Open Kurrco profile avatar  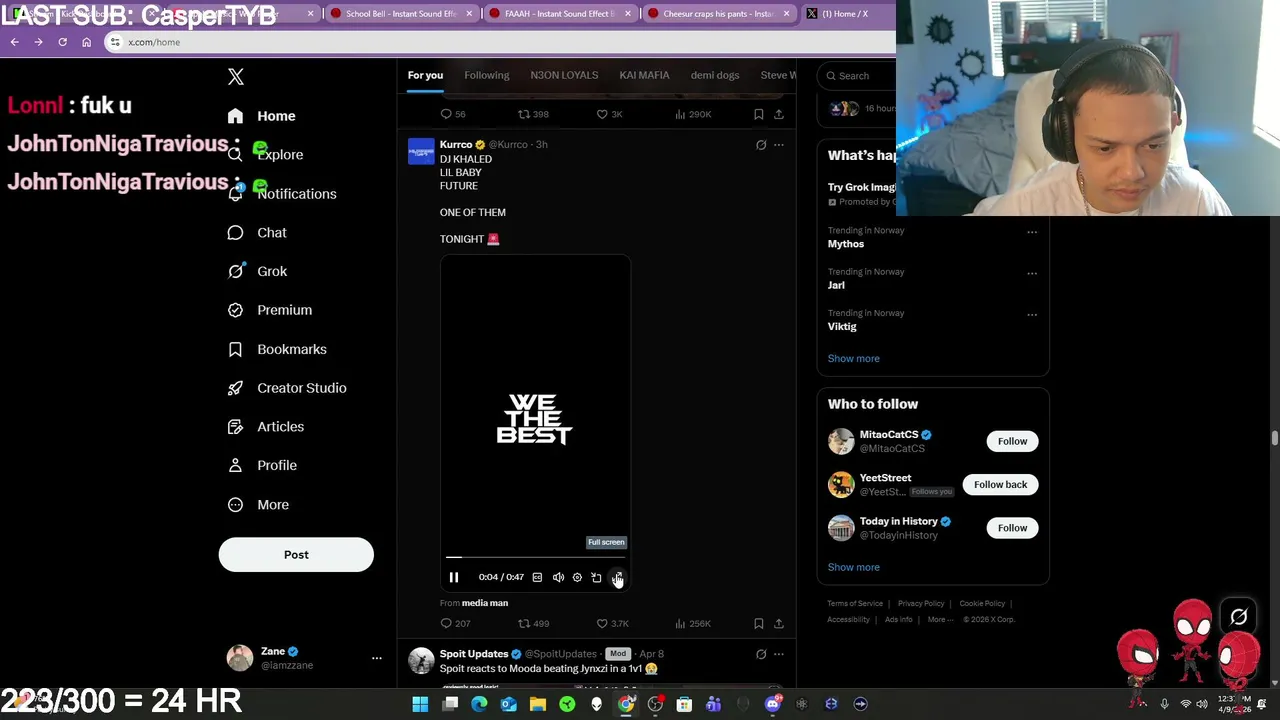(421, 152)
